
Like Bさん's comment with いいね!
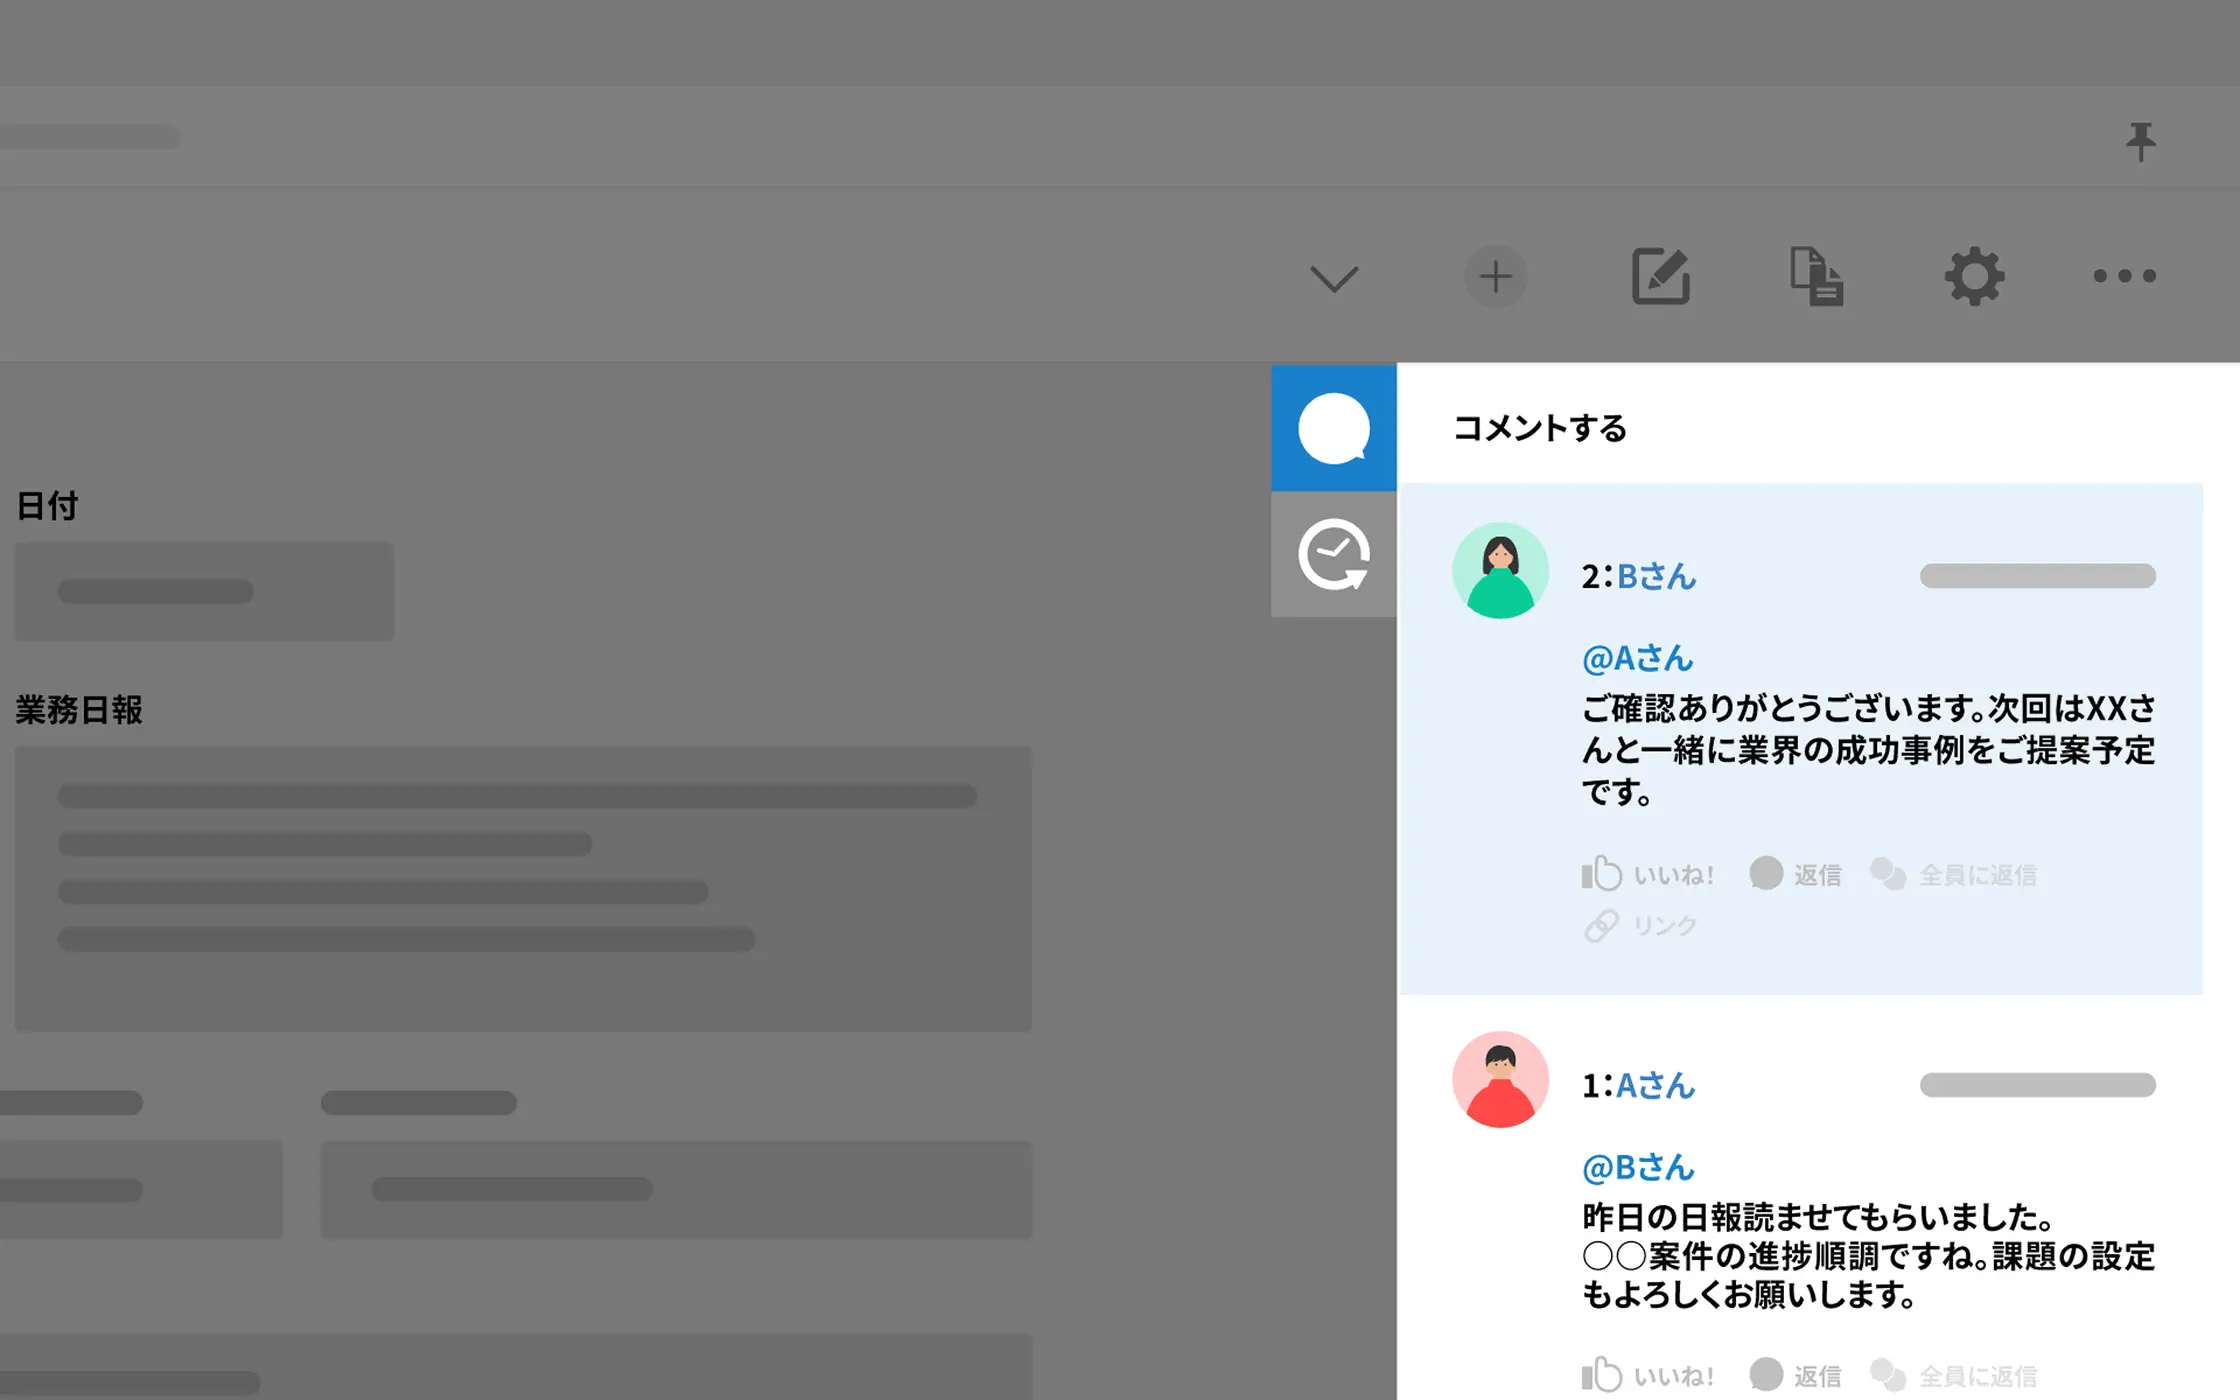[1648, 874]
